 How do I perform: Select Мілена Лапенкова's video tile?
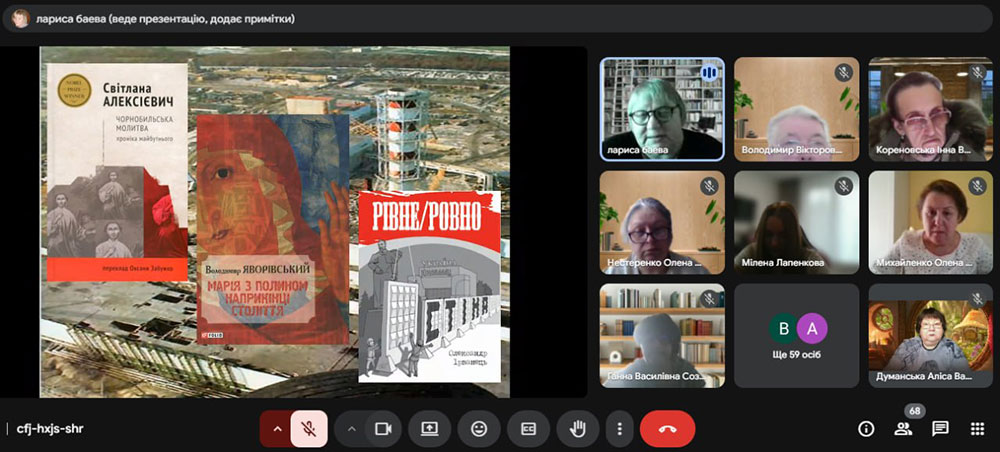pyautogui.click(x=796, y=222)
